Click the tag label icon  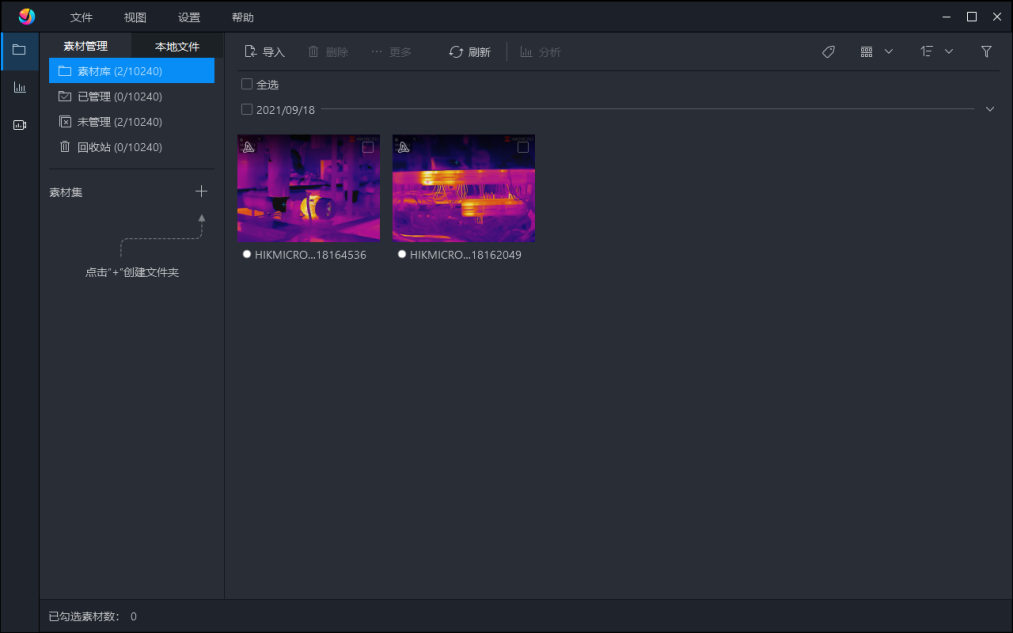(x=828, y=52)
